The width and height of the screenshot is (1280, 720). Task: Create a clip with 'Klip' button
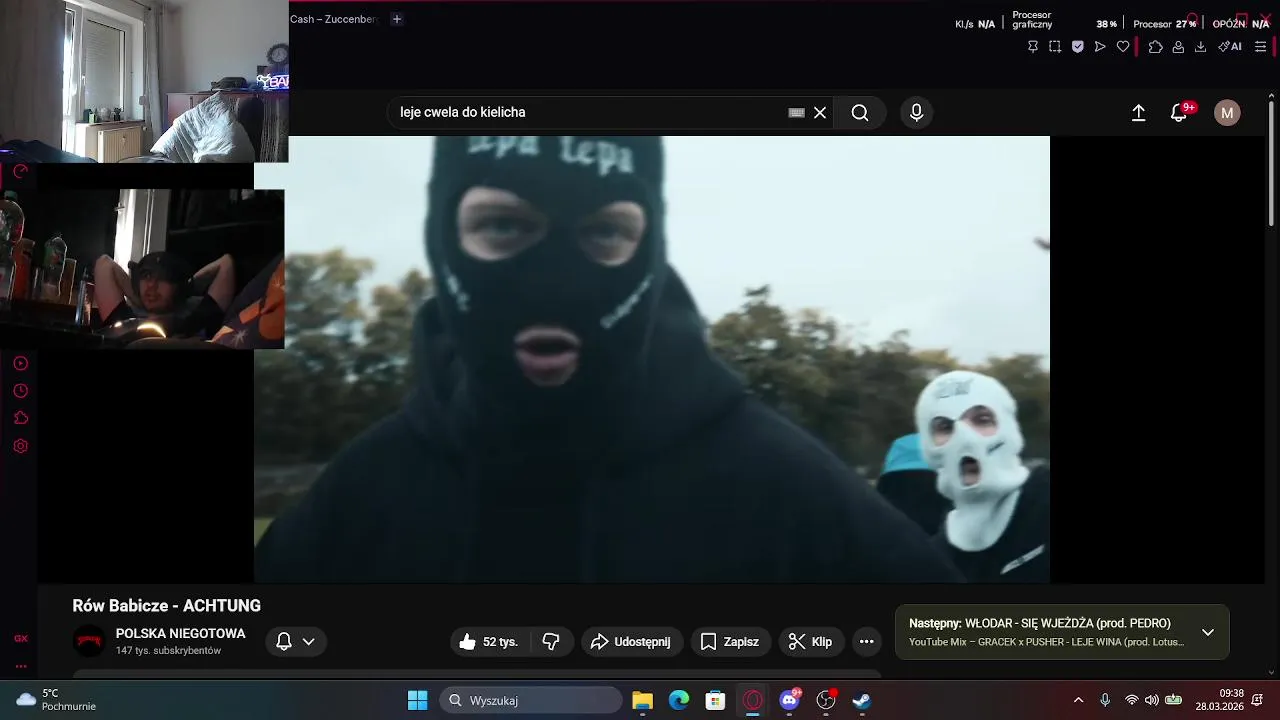(x=811, y=642)
